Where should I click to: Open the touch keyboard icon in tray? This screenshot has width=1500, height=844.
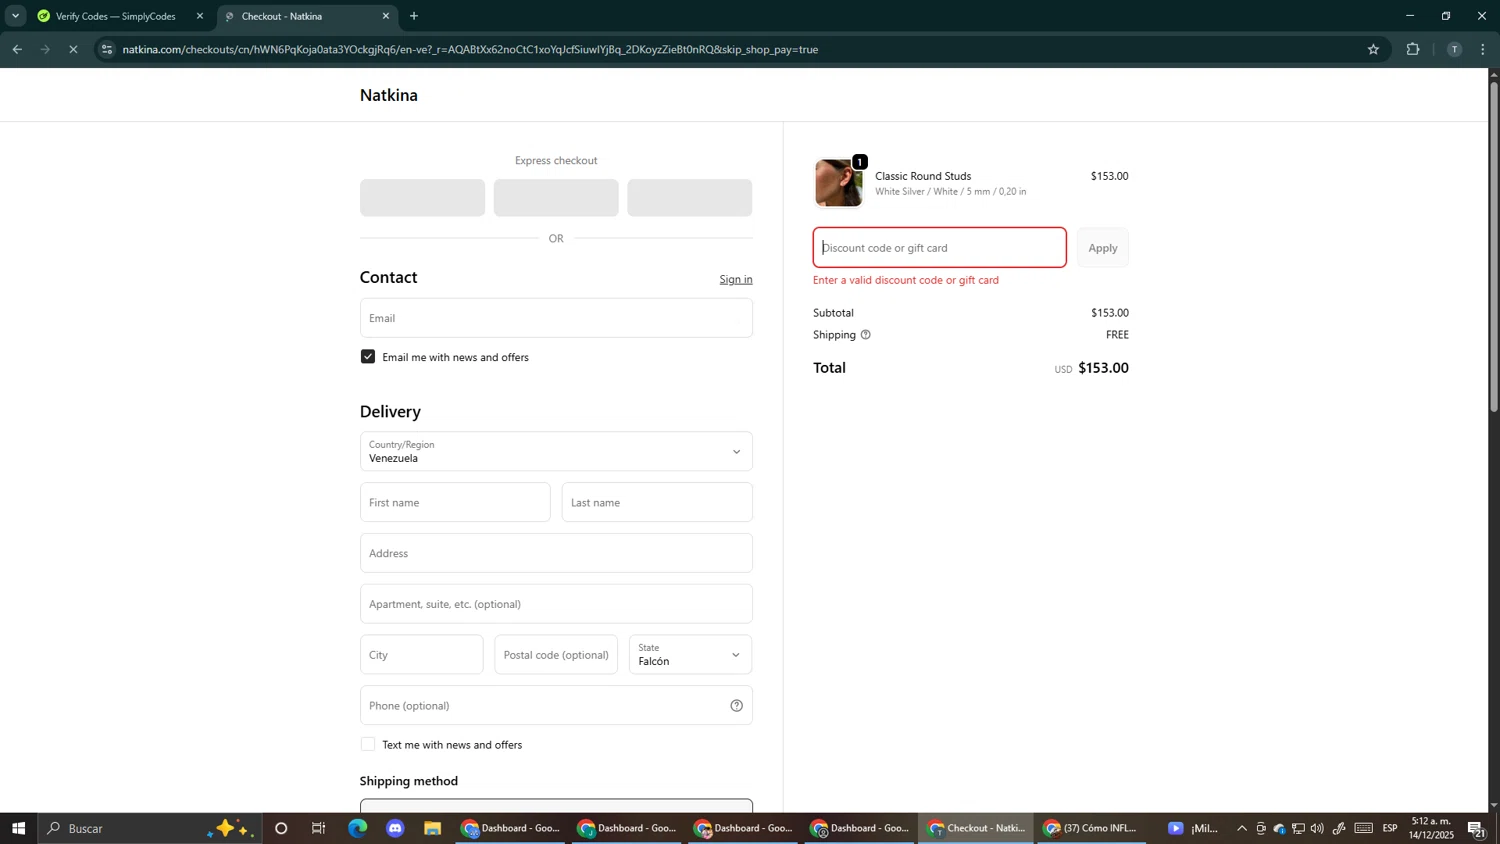click(1364, 828)
